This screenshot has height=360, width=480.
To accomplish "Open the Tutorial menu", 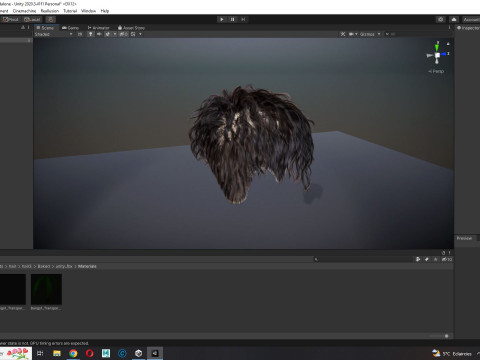I will coord(70,11).
